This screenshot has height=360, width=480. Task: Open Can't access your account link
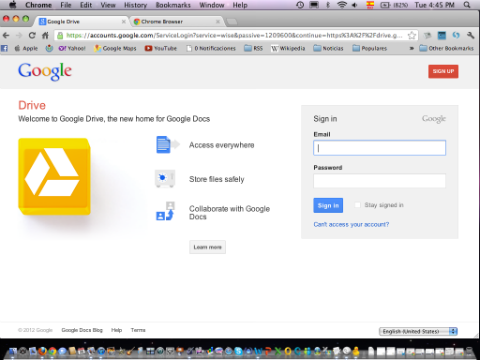tap(351, 224)
